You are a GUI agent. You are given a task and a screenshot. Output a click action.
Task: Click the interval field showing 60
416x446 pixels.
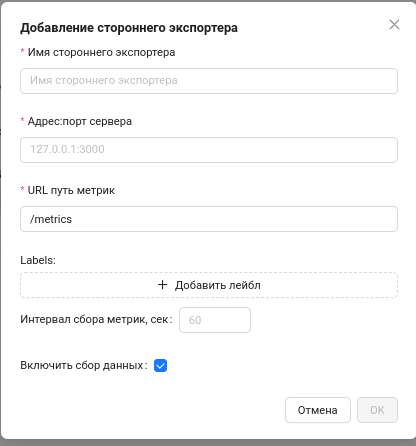coord(215,320)
